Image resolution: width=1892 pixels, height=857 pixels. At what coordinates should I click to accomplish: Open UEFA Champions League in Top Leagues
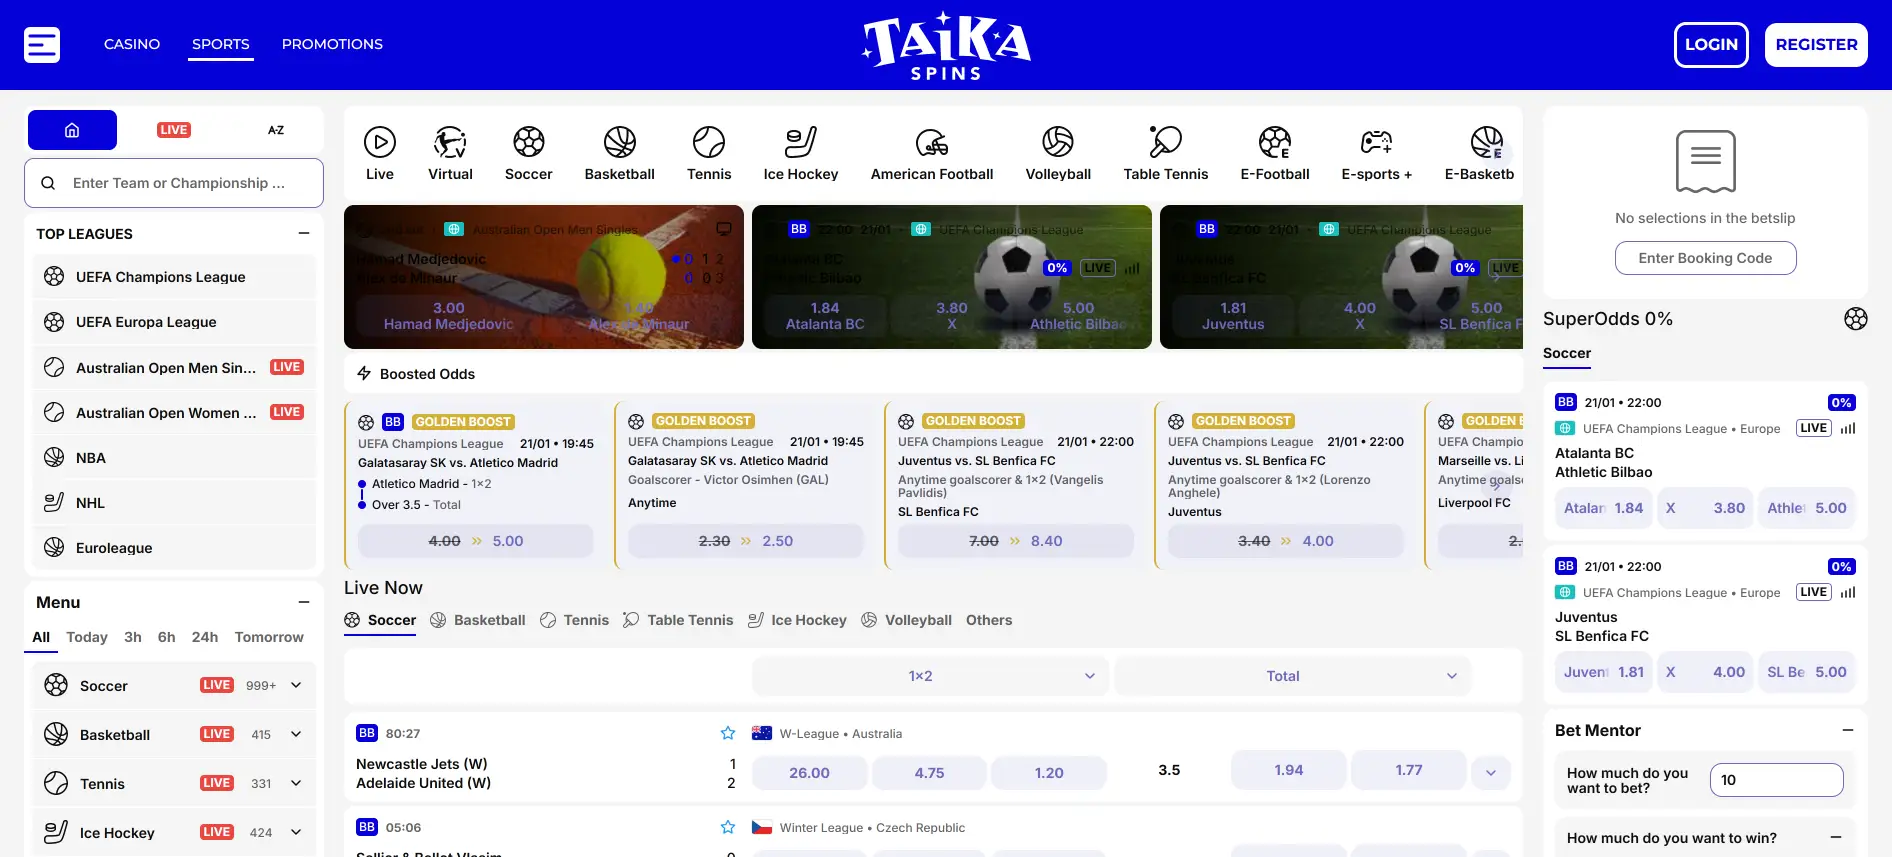tap(174, 277)
